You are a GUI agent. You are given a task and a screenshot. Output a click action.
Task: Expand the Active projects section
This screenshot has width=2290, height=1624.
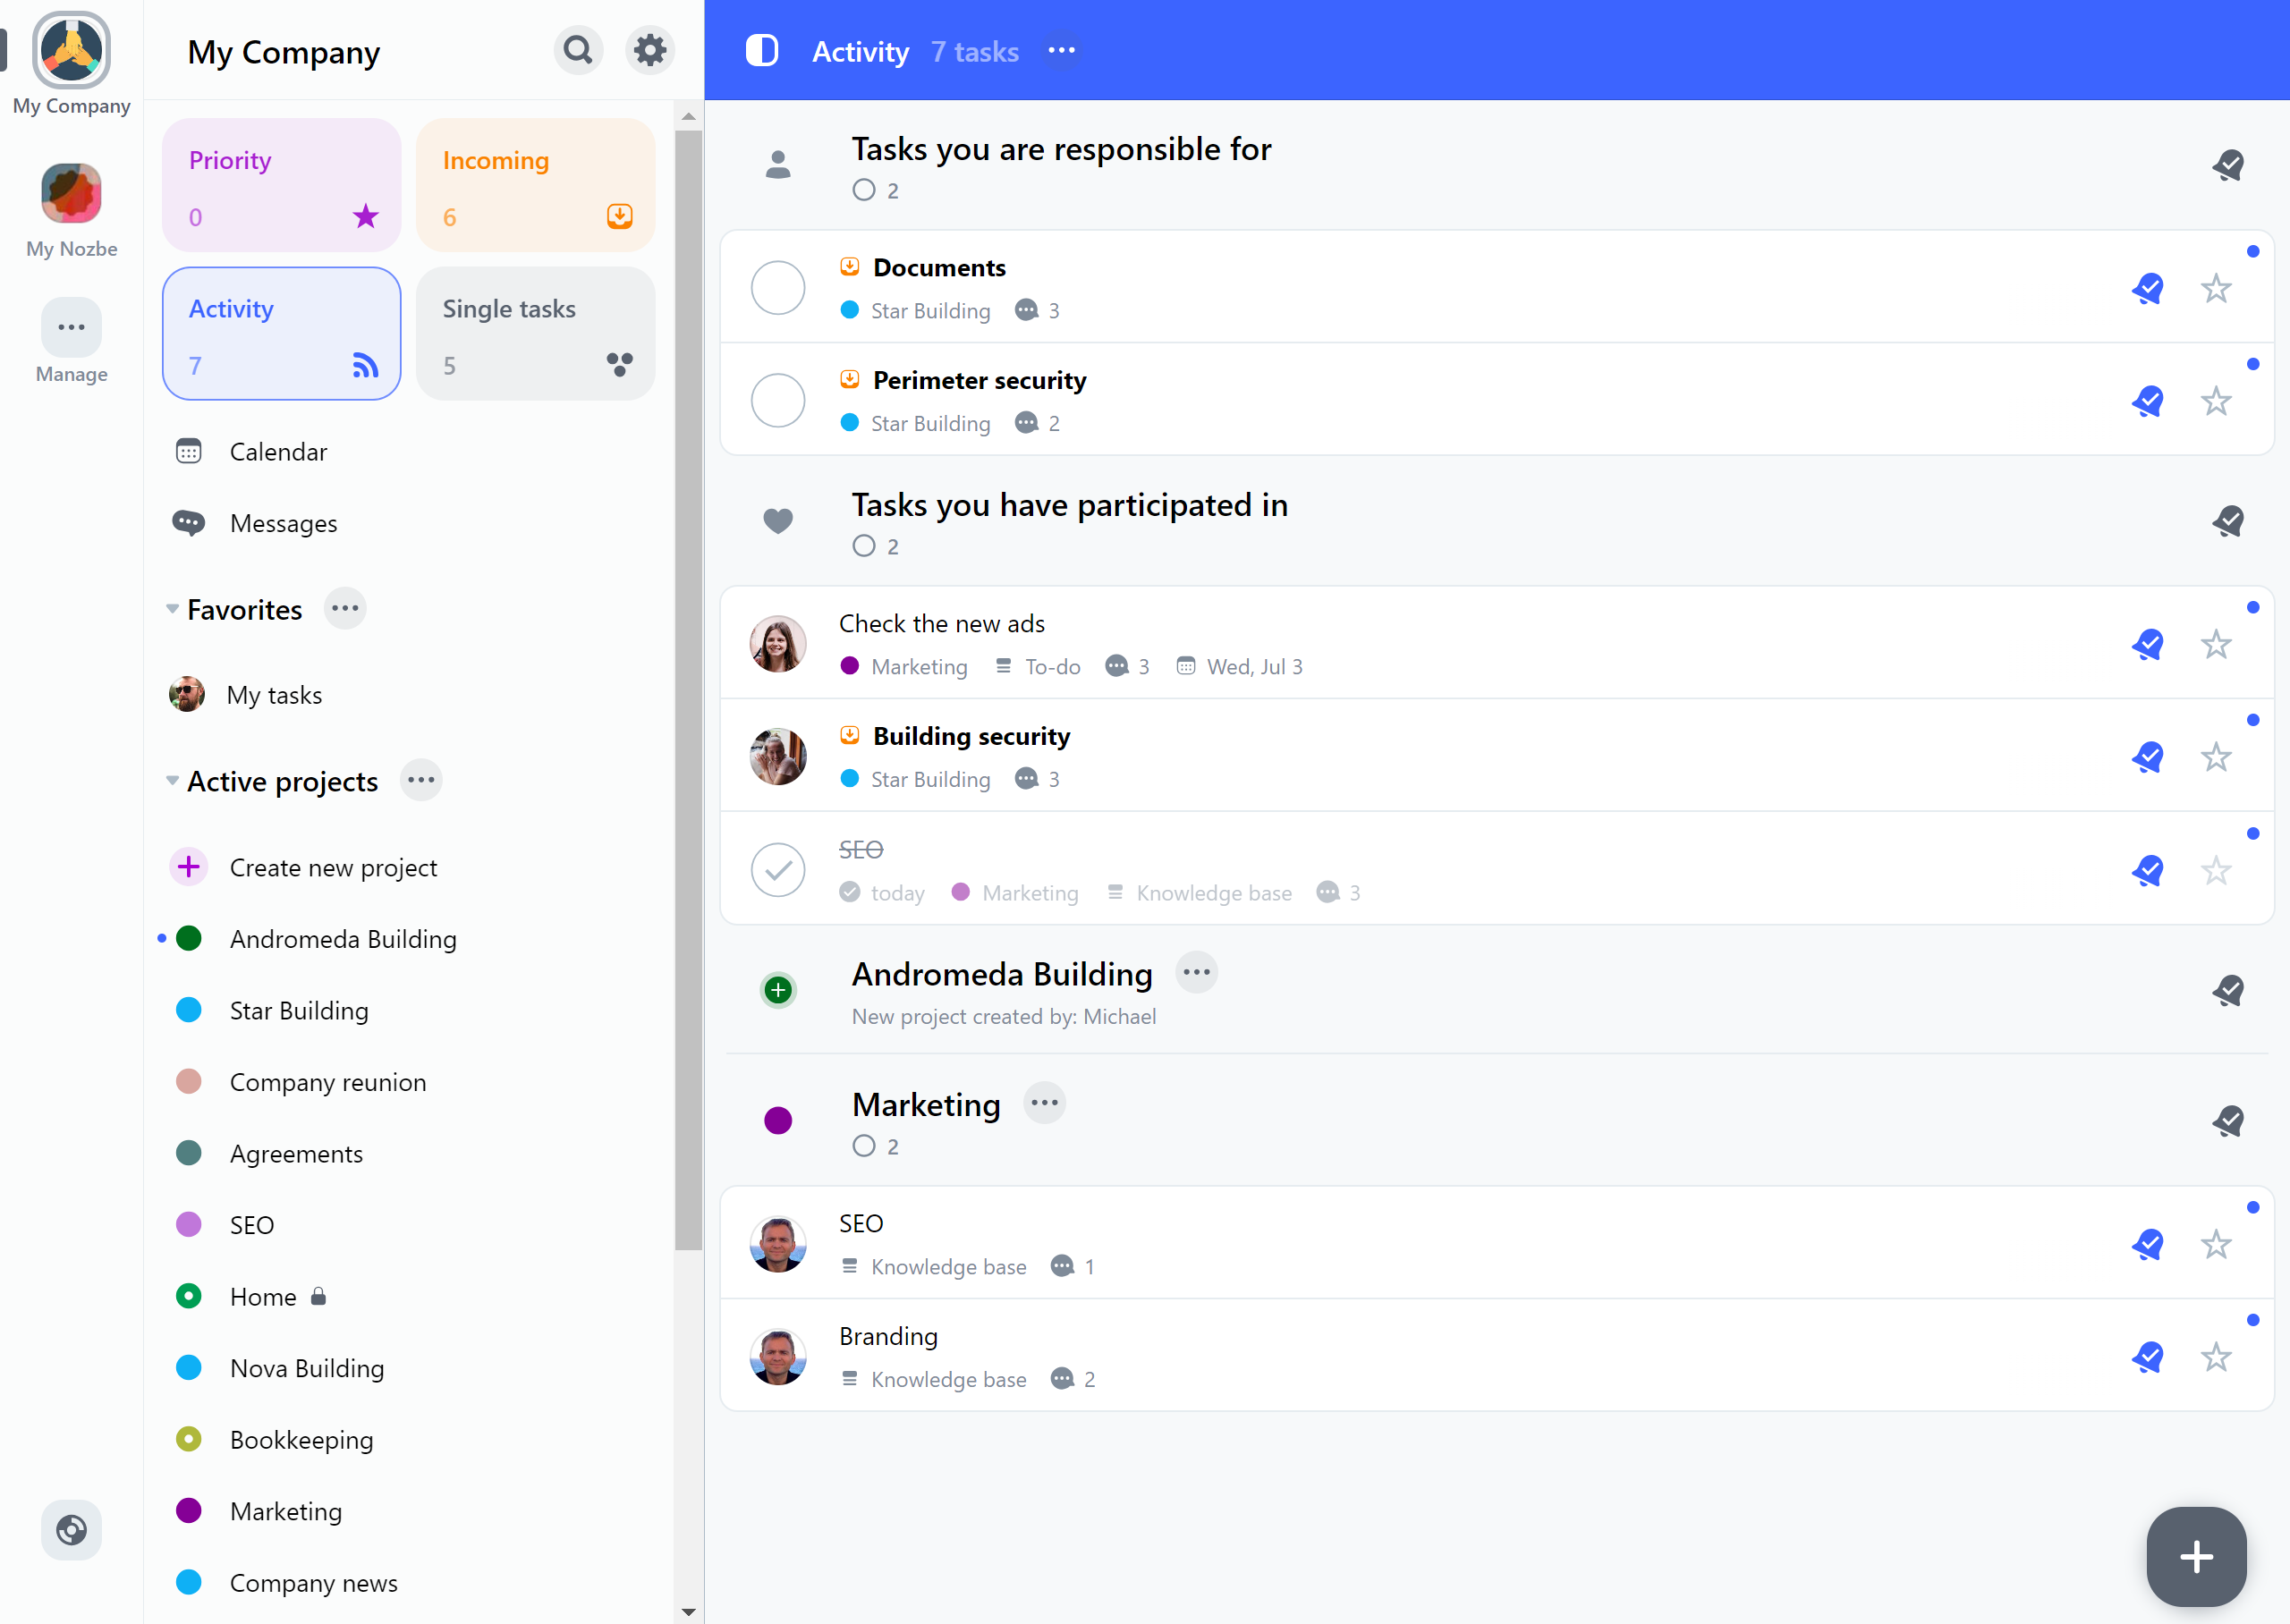coord(171,781)
